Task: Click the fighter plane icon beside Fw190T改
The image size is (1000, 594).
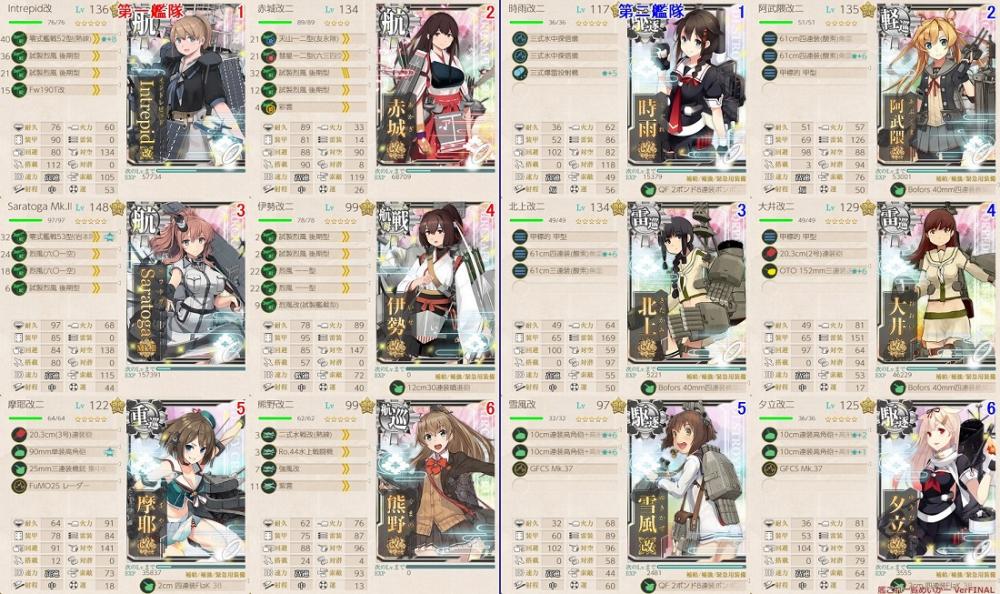Action: (x=19, y=91)
